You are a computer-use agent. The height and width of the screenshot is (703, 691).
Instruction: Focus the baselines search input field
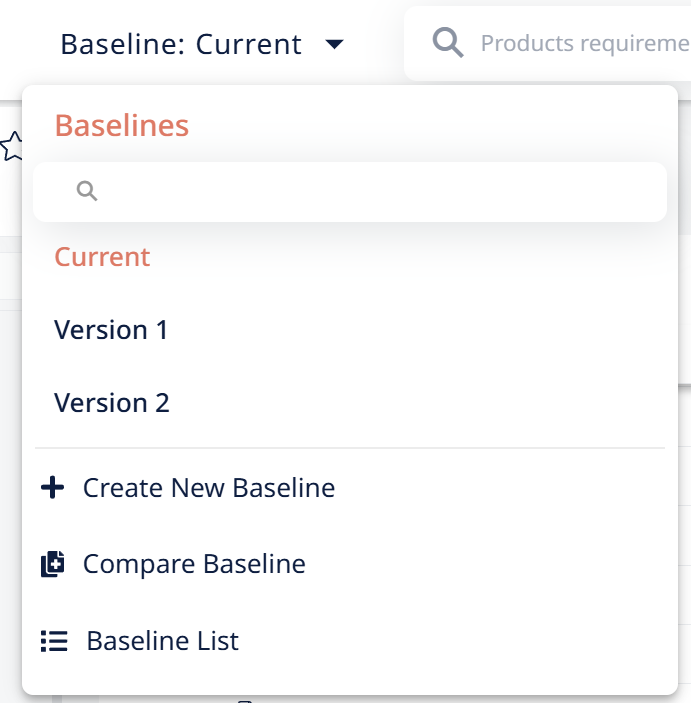350,192
